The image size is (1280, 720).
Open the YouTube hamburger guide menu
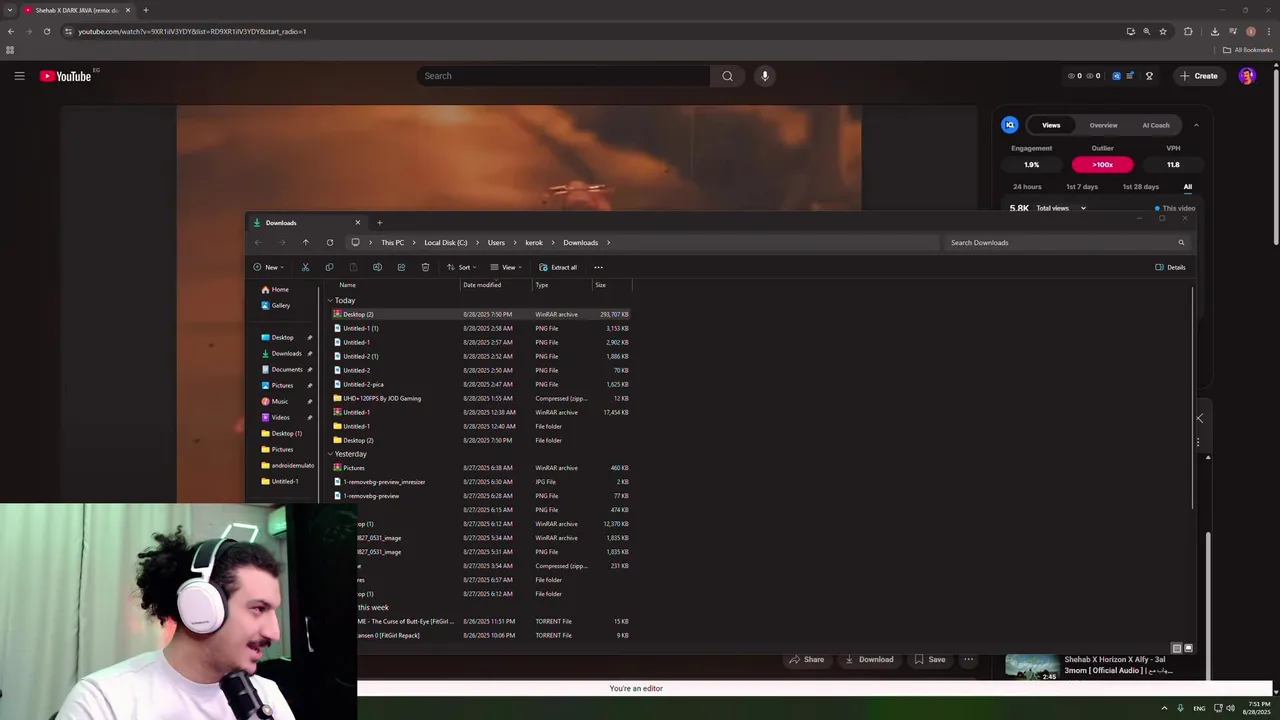coord(19,76)
